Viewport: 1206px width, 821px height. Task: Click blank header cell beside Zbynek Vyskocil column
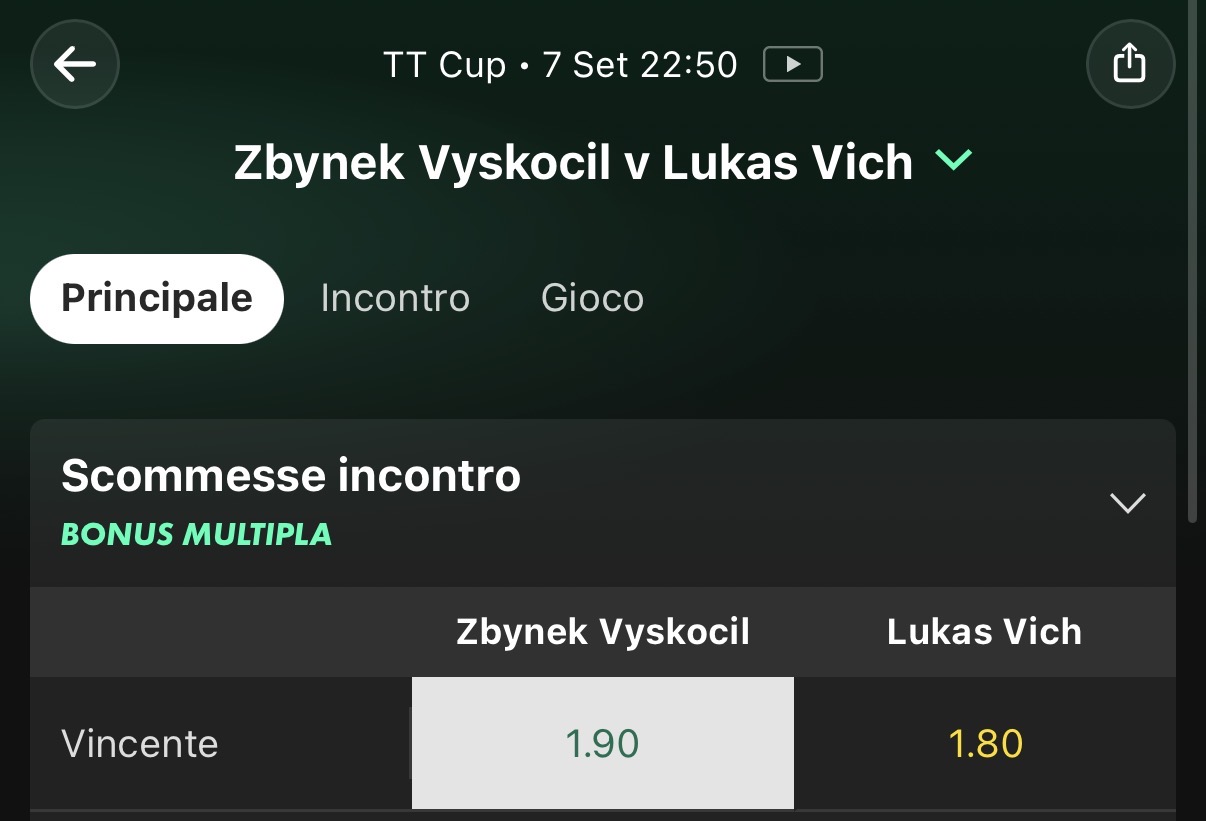tap(221, 631)
